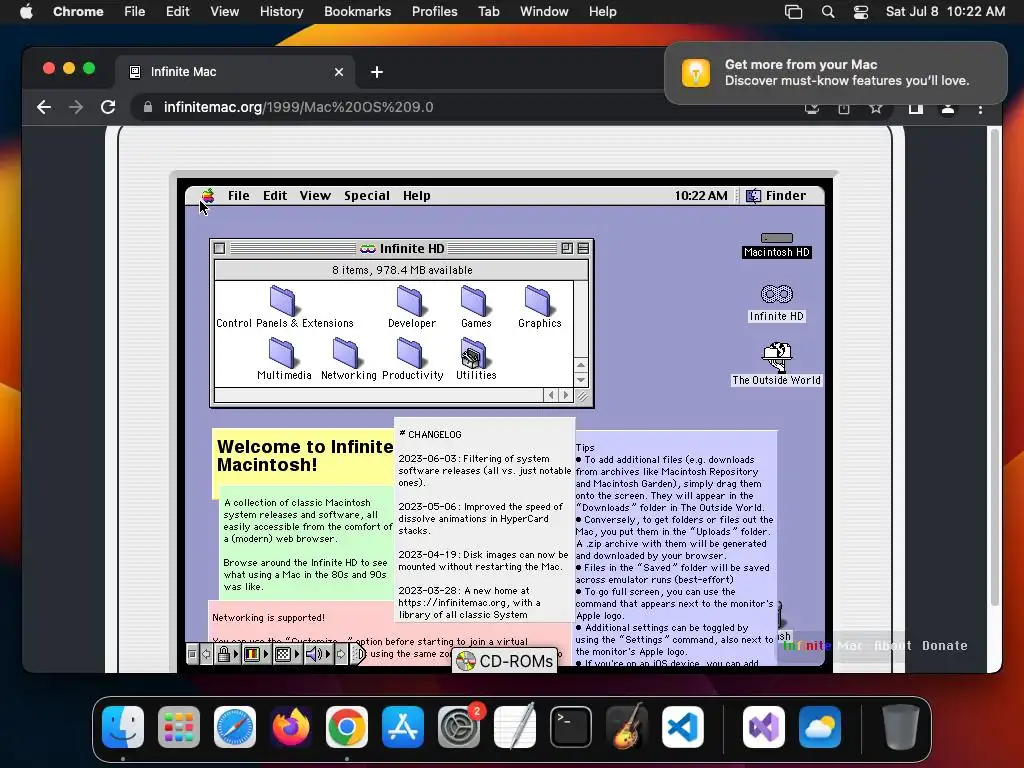This screenshot has height=768, width=1024.
Task: Click the control strip left scroll arrow
Action: click(x=206, y=654)
